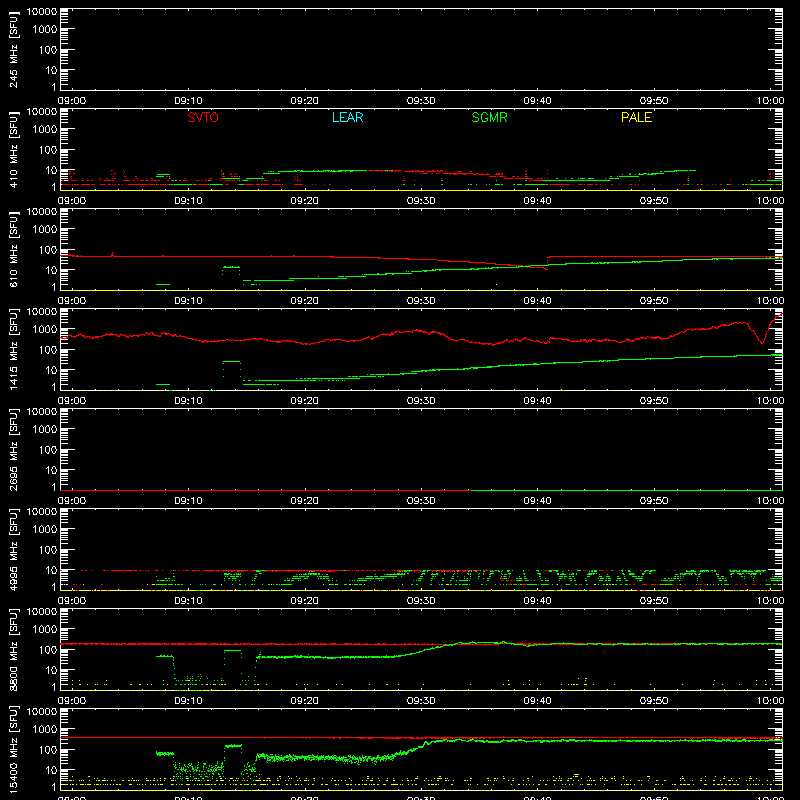Image resolution: width=800 pixels, height=800 pixels.
Task: Click the 09:50 label under the 2695 MHz panel
Action: (x=654, y=501)
